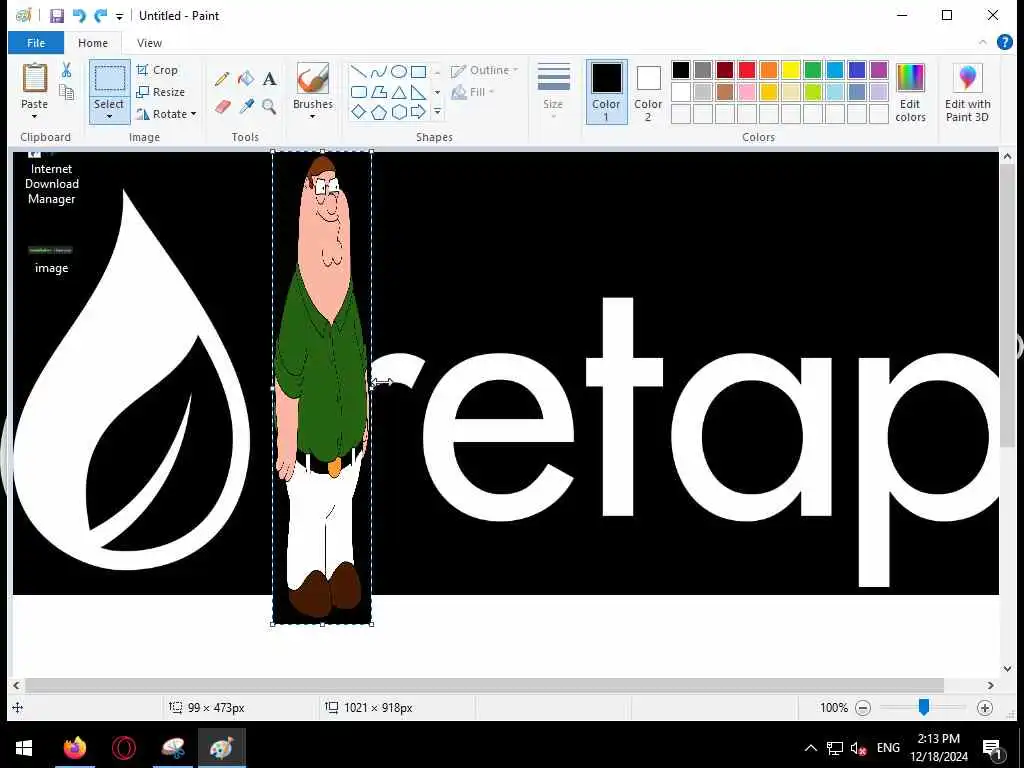
Task: Click the Resize button
Action: click(161, 92)
